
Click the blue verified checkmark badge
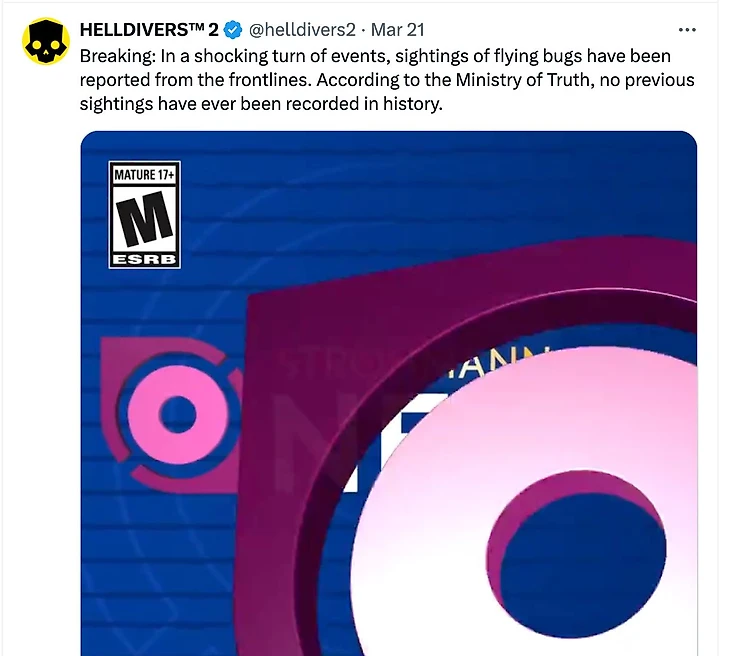[233, 30]
